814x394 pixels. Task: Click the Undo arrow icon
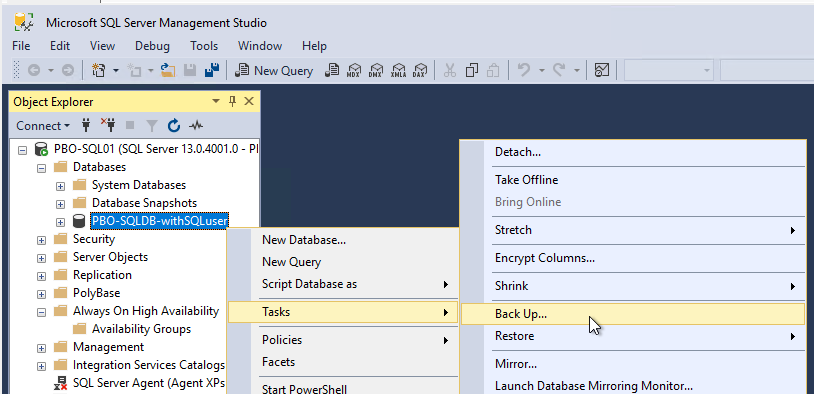[x=524, y=70]
